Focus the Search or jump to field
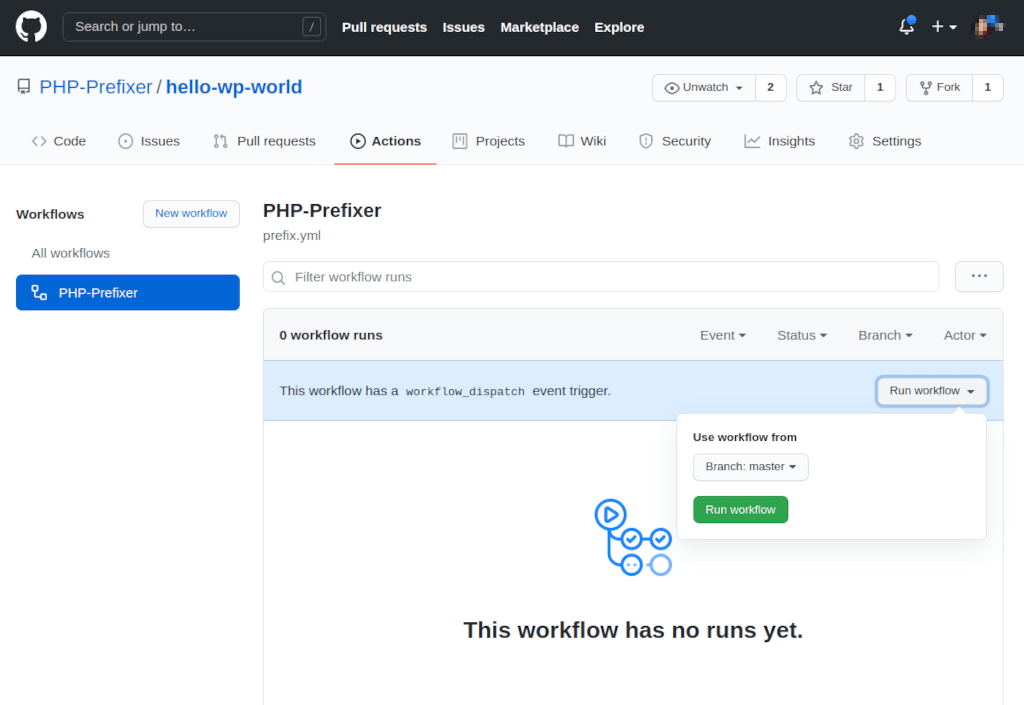Image resolution: width=1024 pixels, height=705 pixels. pyautogui.click(x=194, y=27)
